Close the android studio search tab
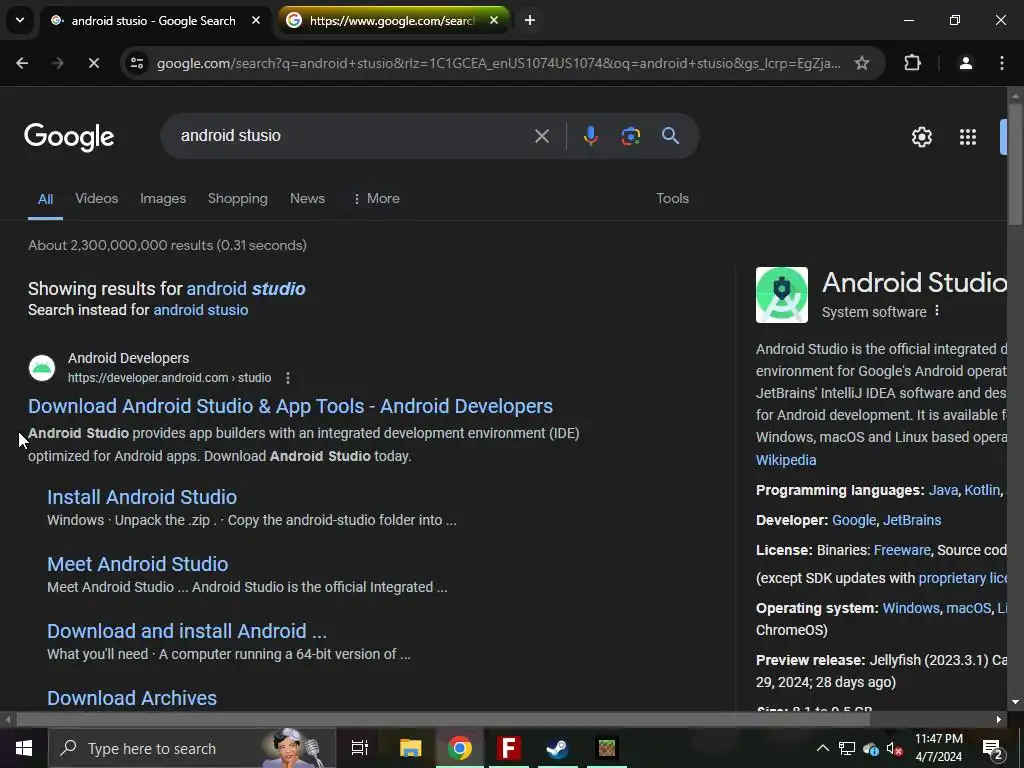The width and height of the screenshot is (1024, 768). click(x=256, y=20)
